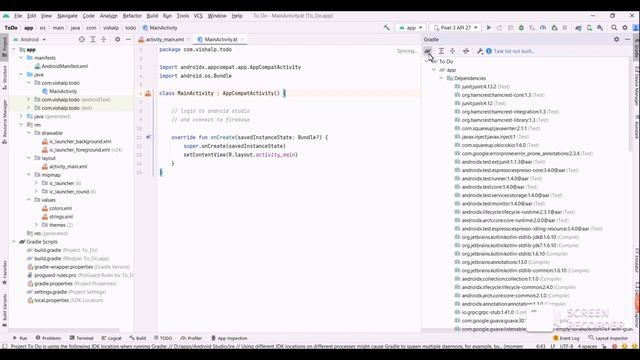Open the Problems tool window

pos(48,338)
